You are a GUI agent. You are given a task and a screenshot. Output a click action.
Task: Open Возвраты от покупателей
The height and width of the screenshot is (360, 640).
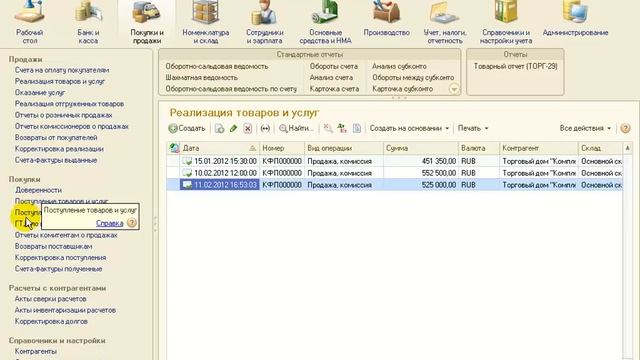click(56, 138)
